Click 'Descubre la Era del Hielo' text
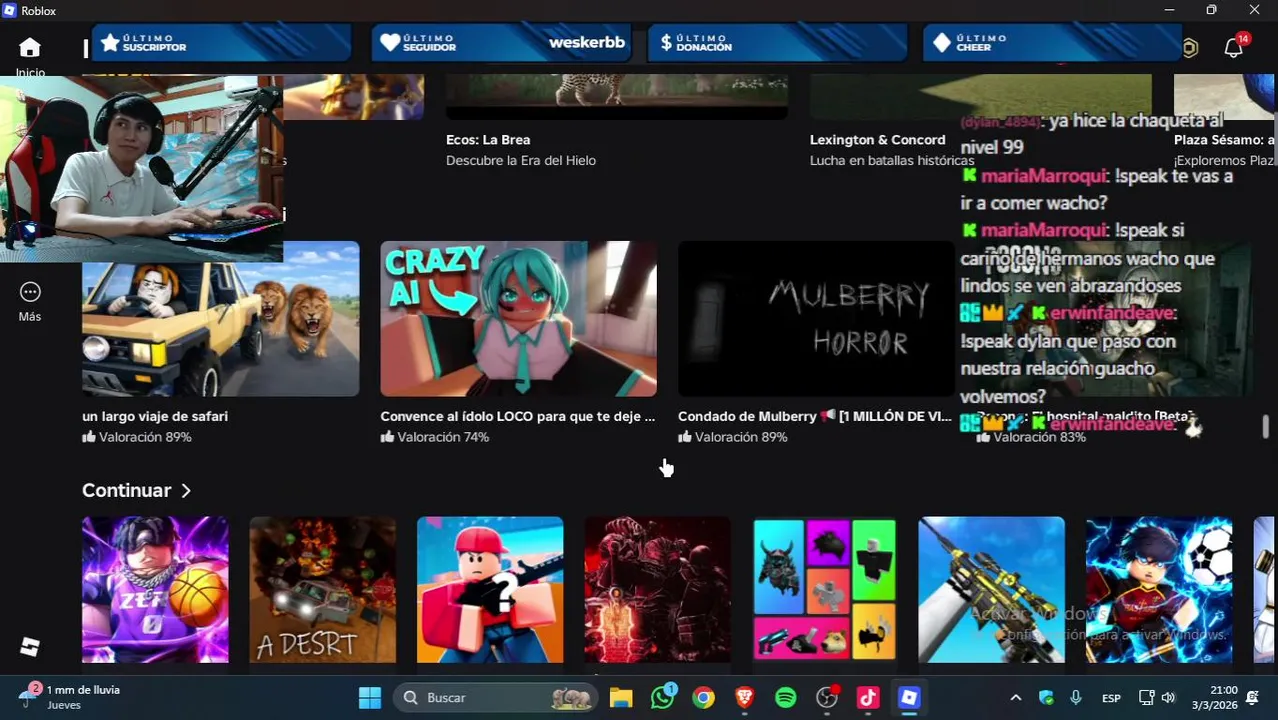The width and height of the screenshot is (1278, 720). [x=521, y=160]
